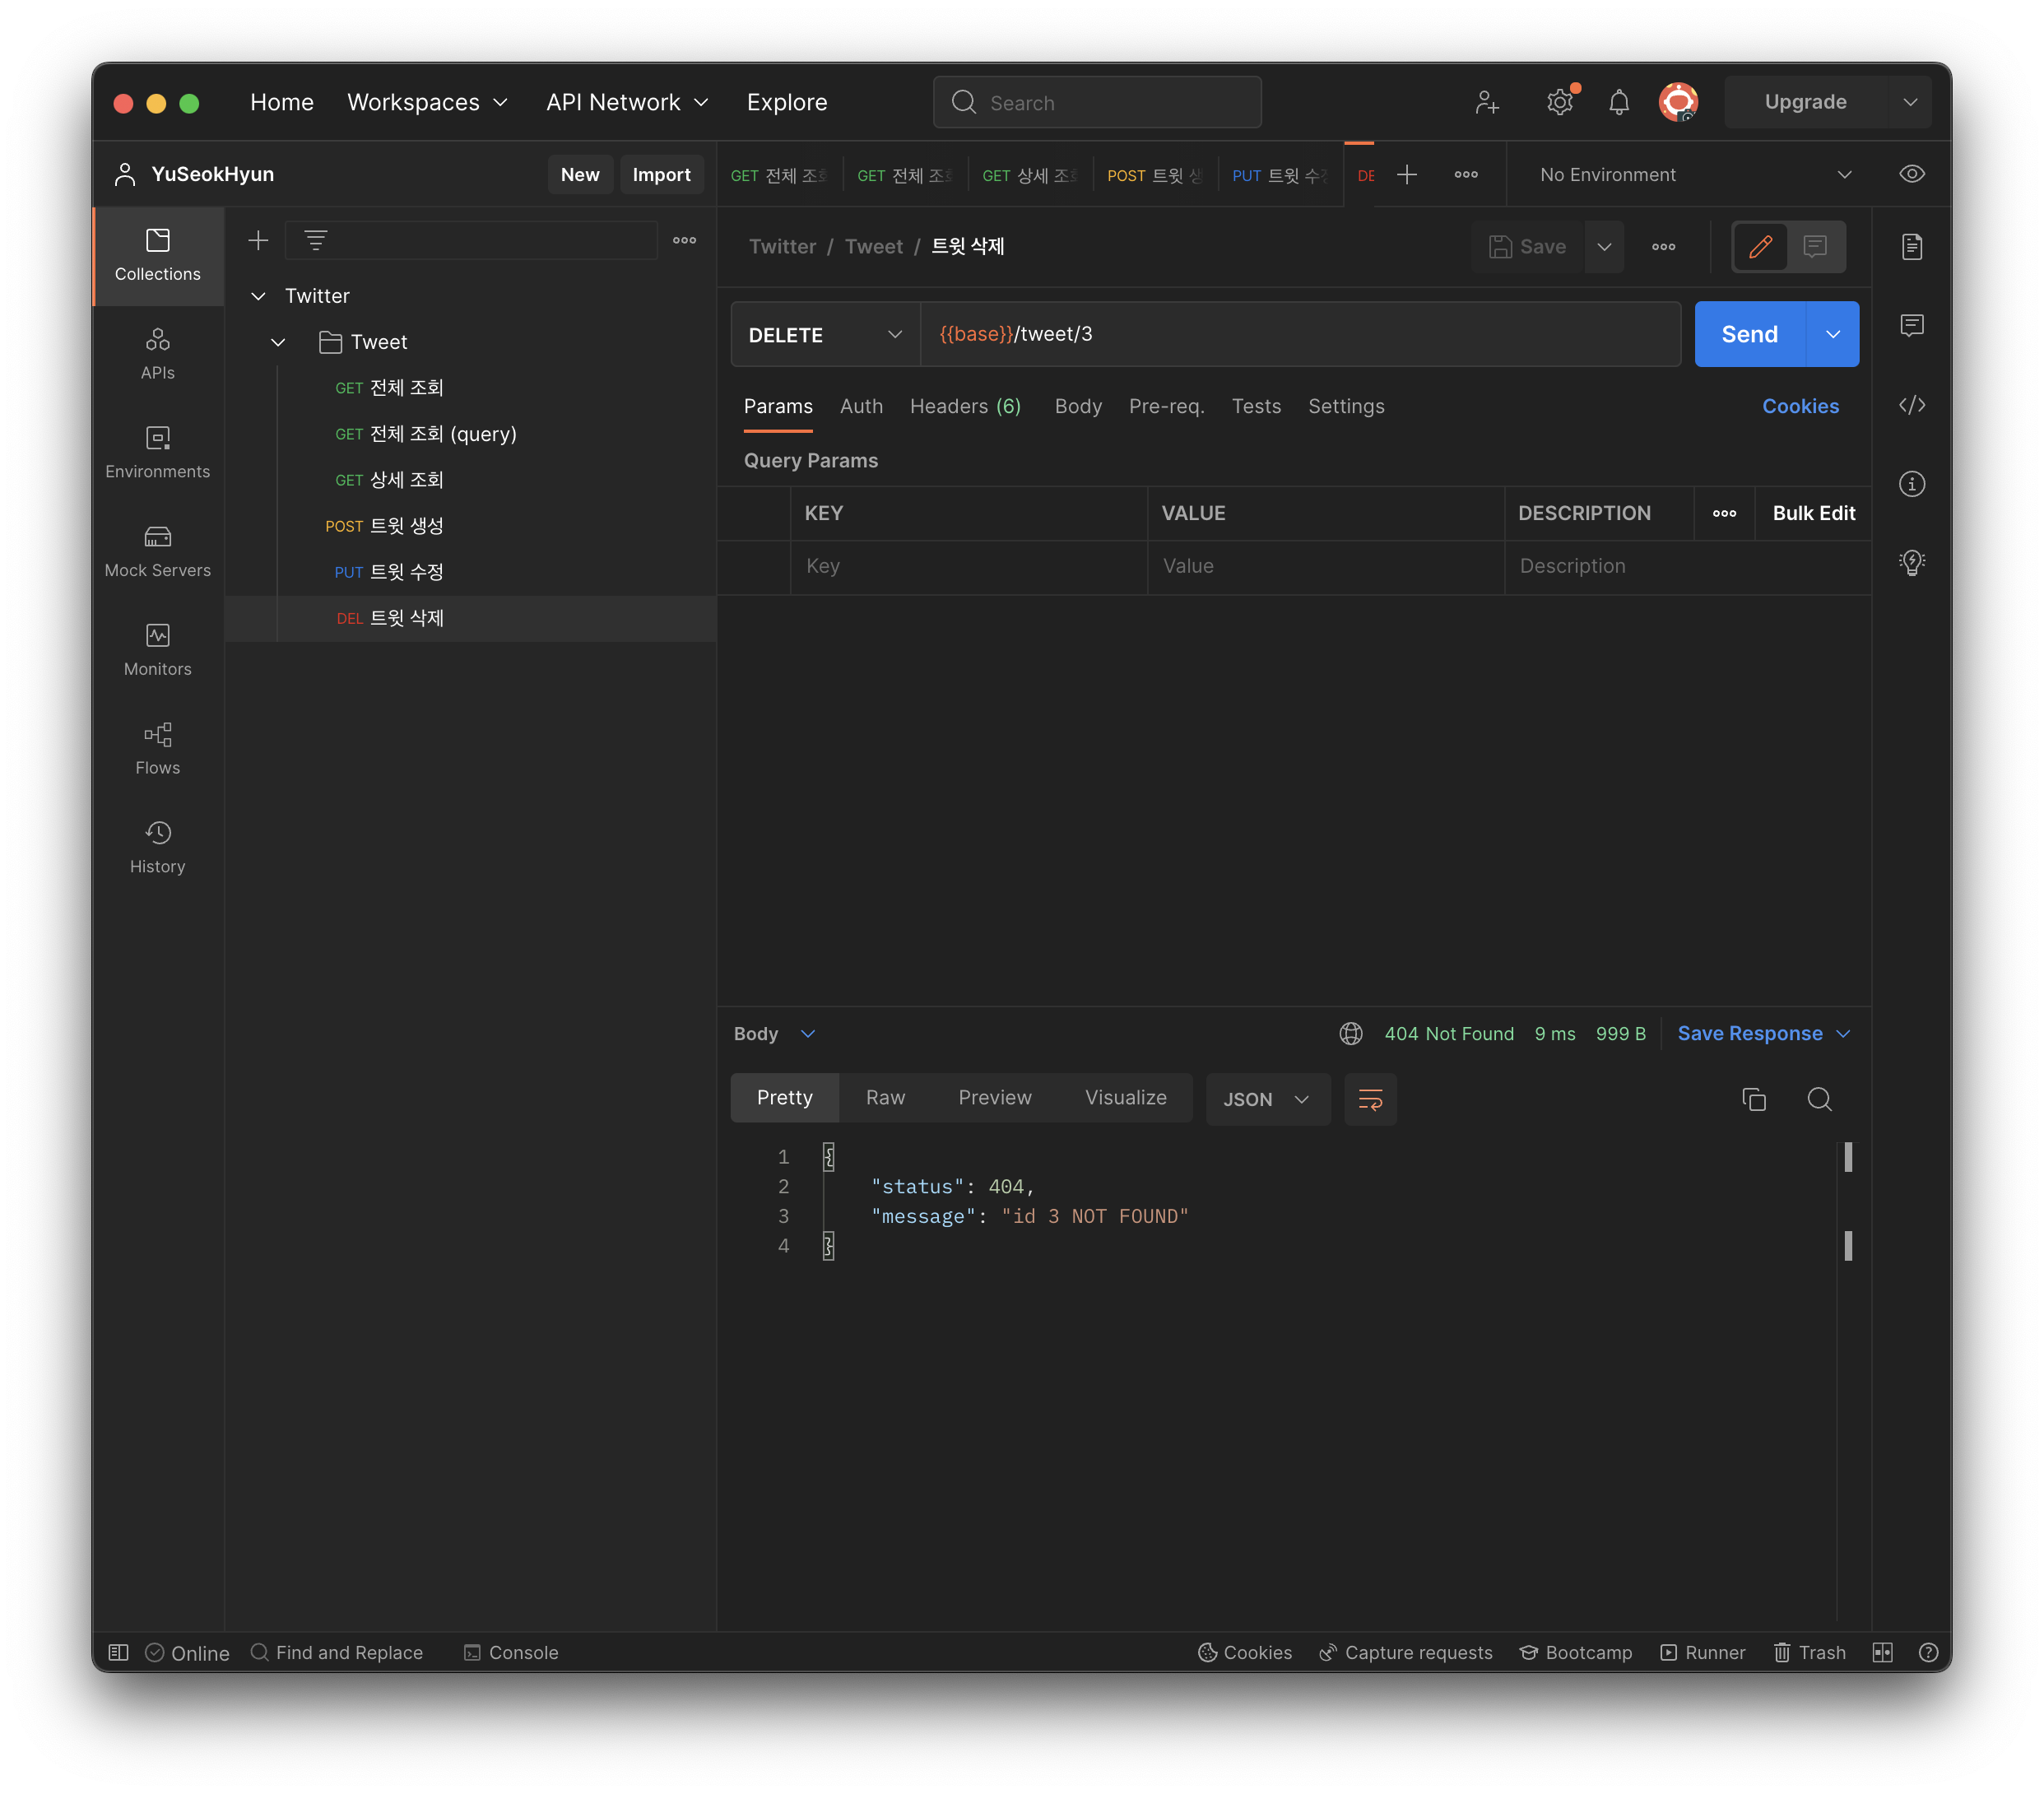Switch to the Headers (6) tab
Viewport: 2044px width, 1794px height.
click(x=964, y=406)
